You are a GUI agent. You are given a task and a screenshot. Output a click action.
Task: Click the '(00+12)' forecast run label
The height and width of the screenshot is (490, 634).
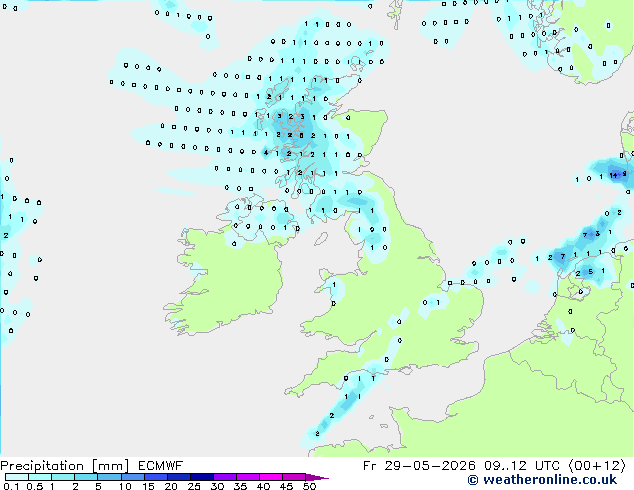(x=598, y=466)
